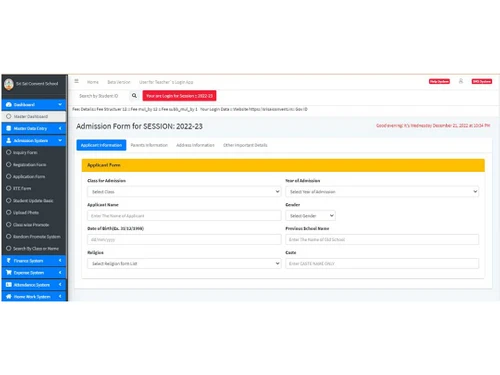The image size is (500, 375).
Task: Click the red Help System button
Action: pyautogui.click(x=439, y=81)
